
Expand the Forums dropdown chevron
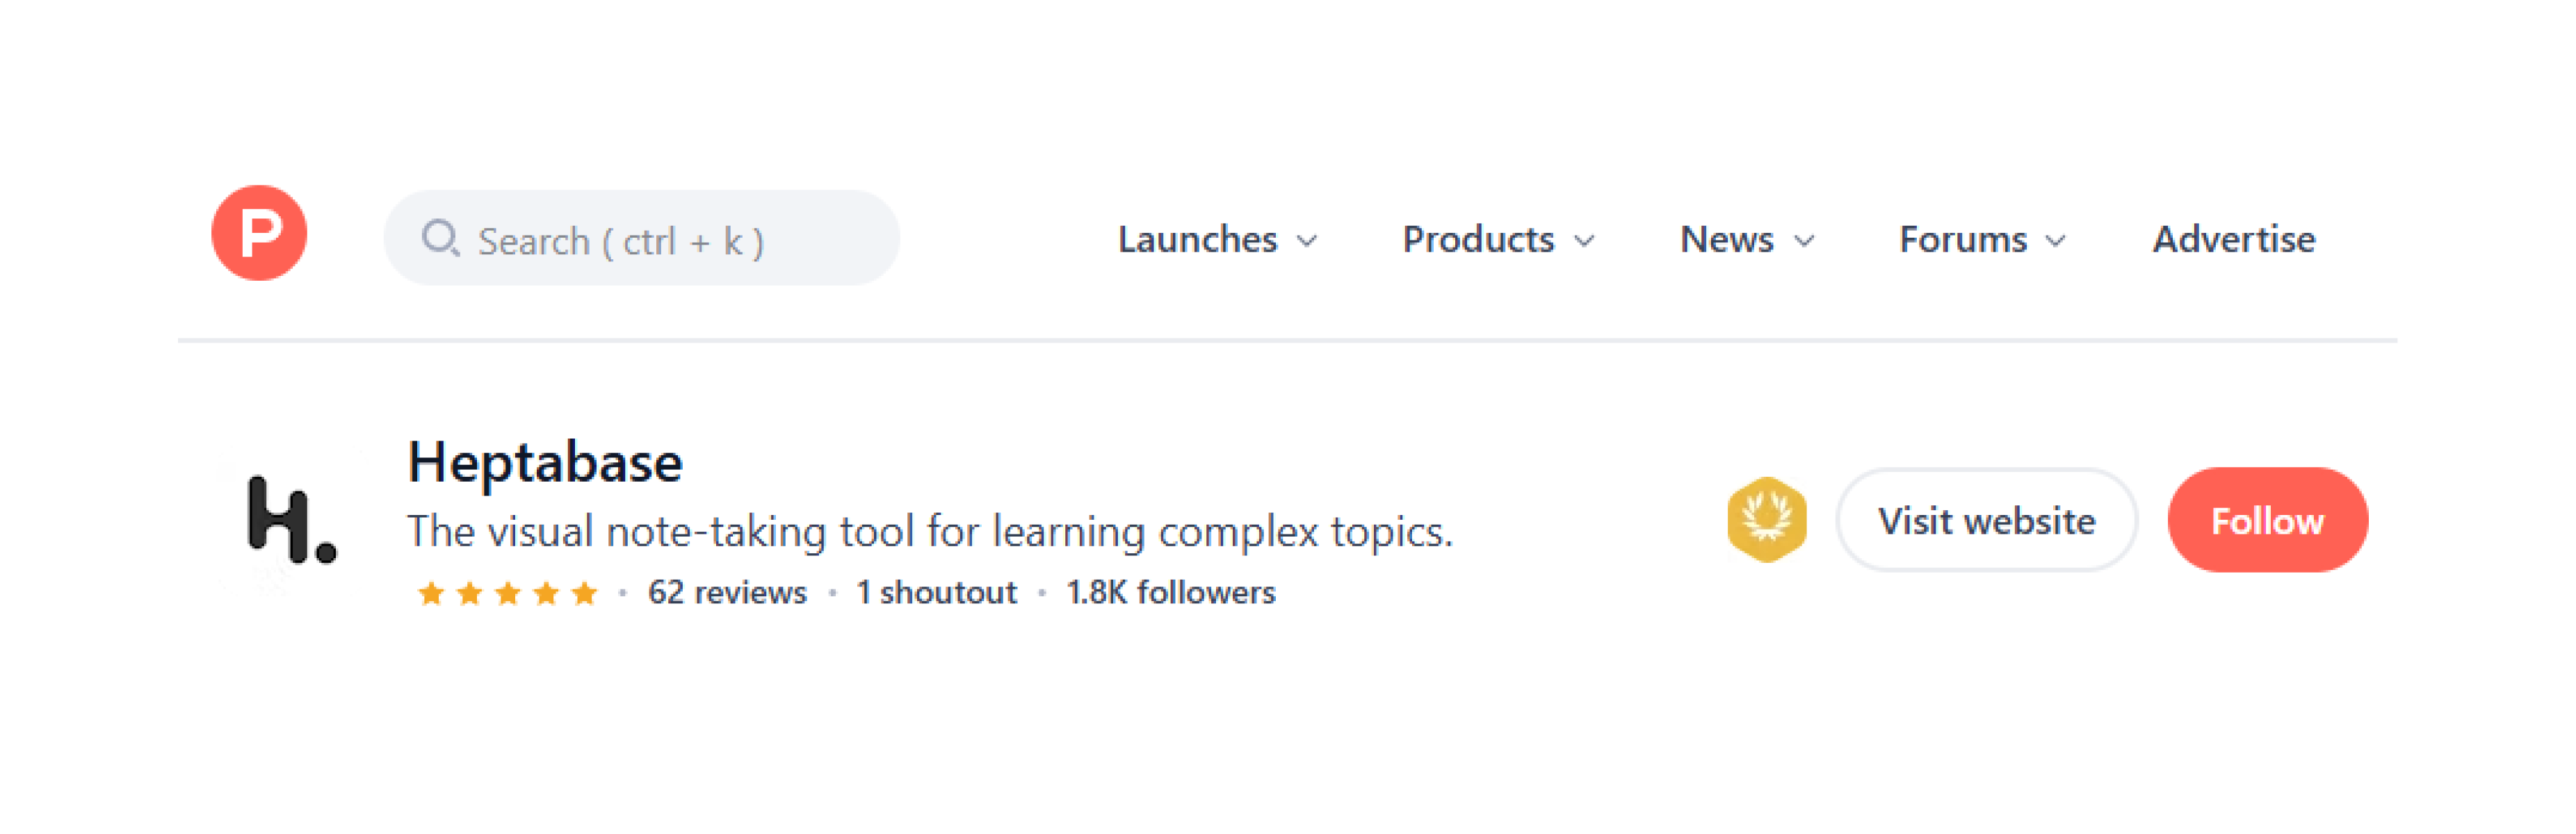pyautogui.click(x=2056, y=241)
